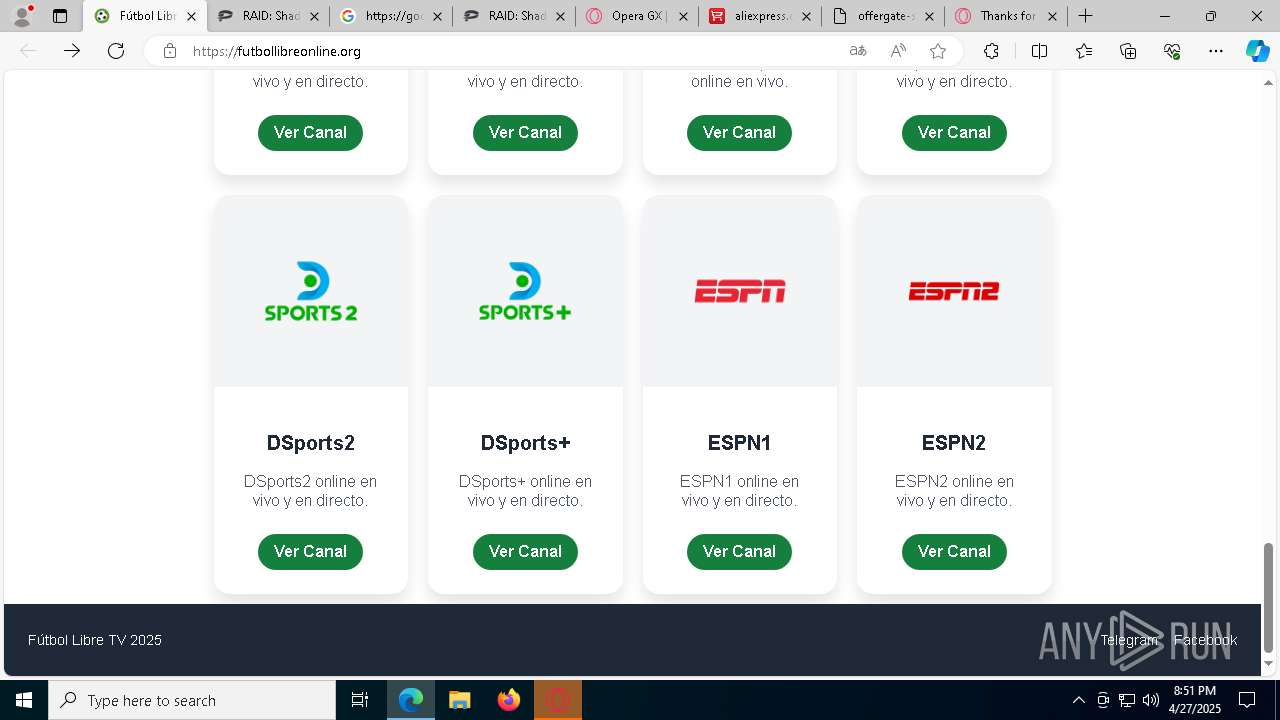1280x720 pixels.
Task: Open the Favorites list icon
Action: 1083,51
